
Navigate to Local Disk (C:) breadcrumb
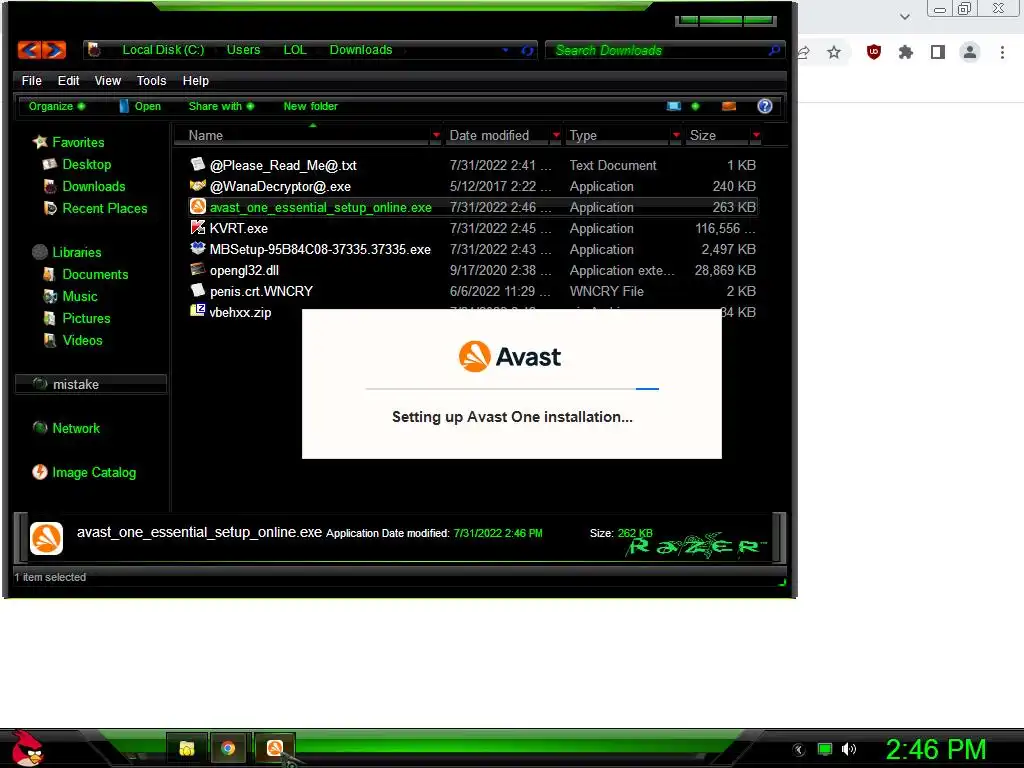[x=163, y=50]
